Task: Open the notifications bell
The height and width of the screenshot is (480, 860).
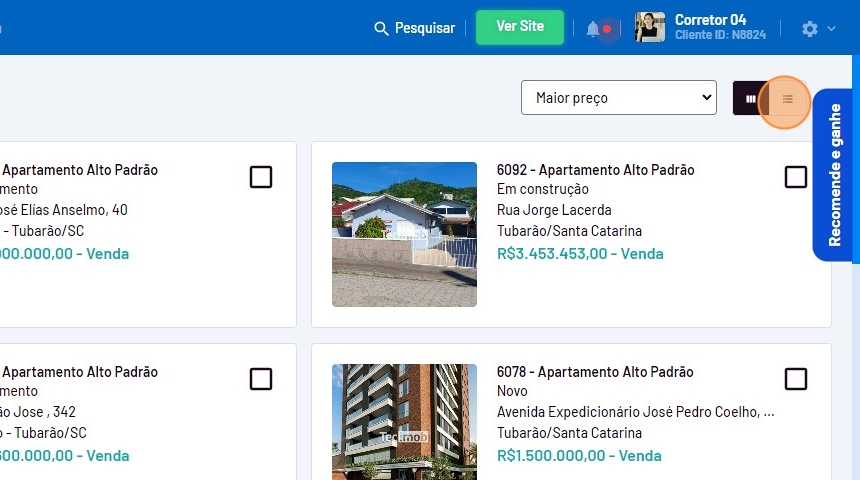Action: pyautogui.click(x=593, y=29)
